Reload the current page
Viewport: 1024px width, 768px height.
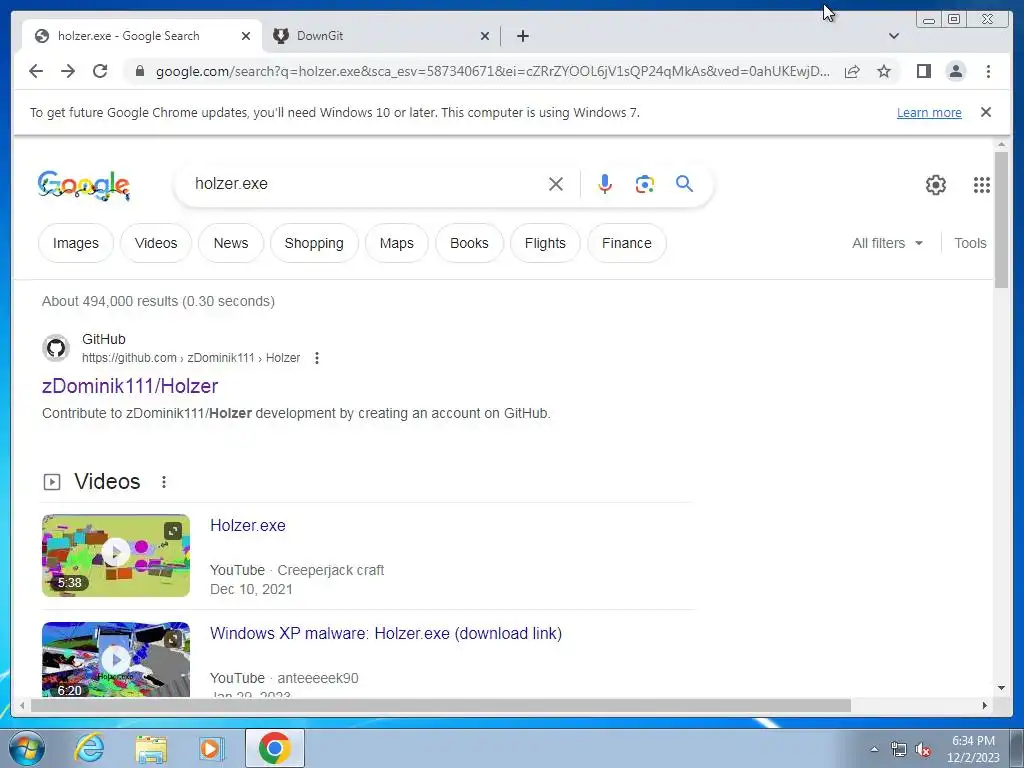click(x=100, y=71)
